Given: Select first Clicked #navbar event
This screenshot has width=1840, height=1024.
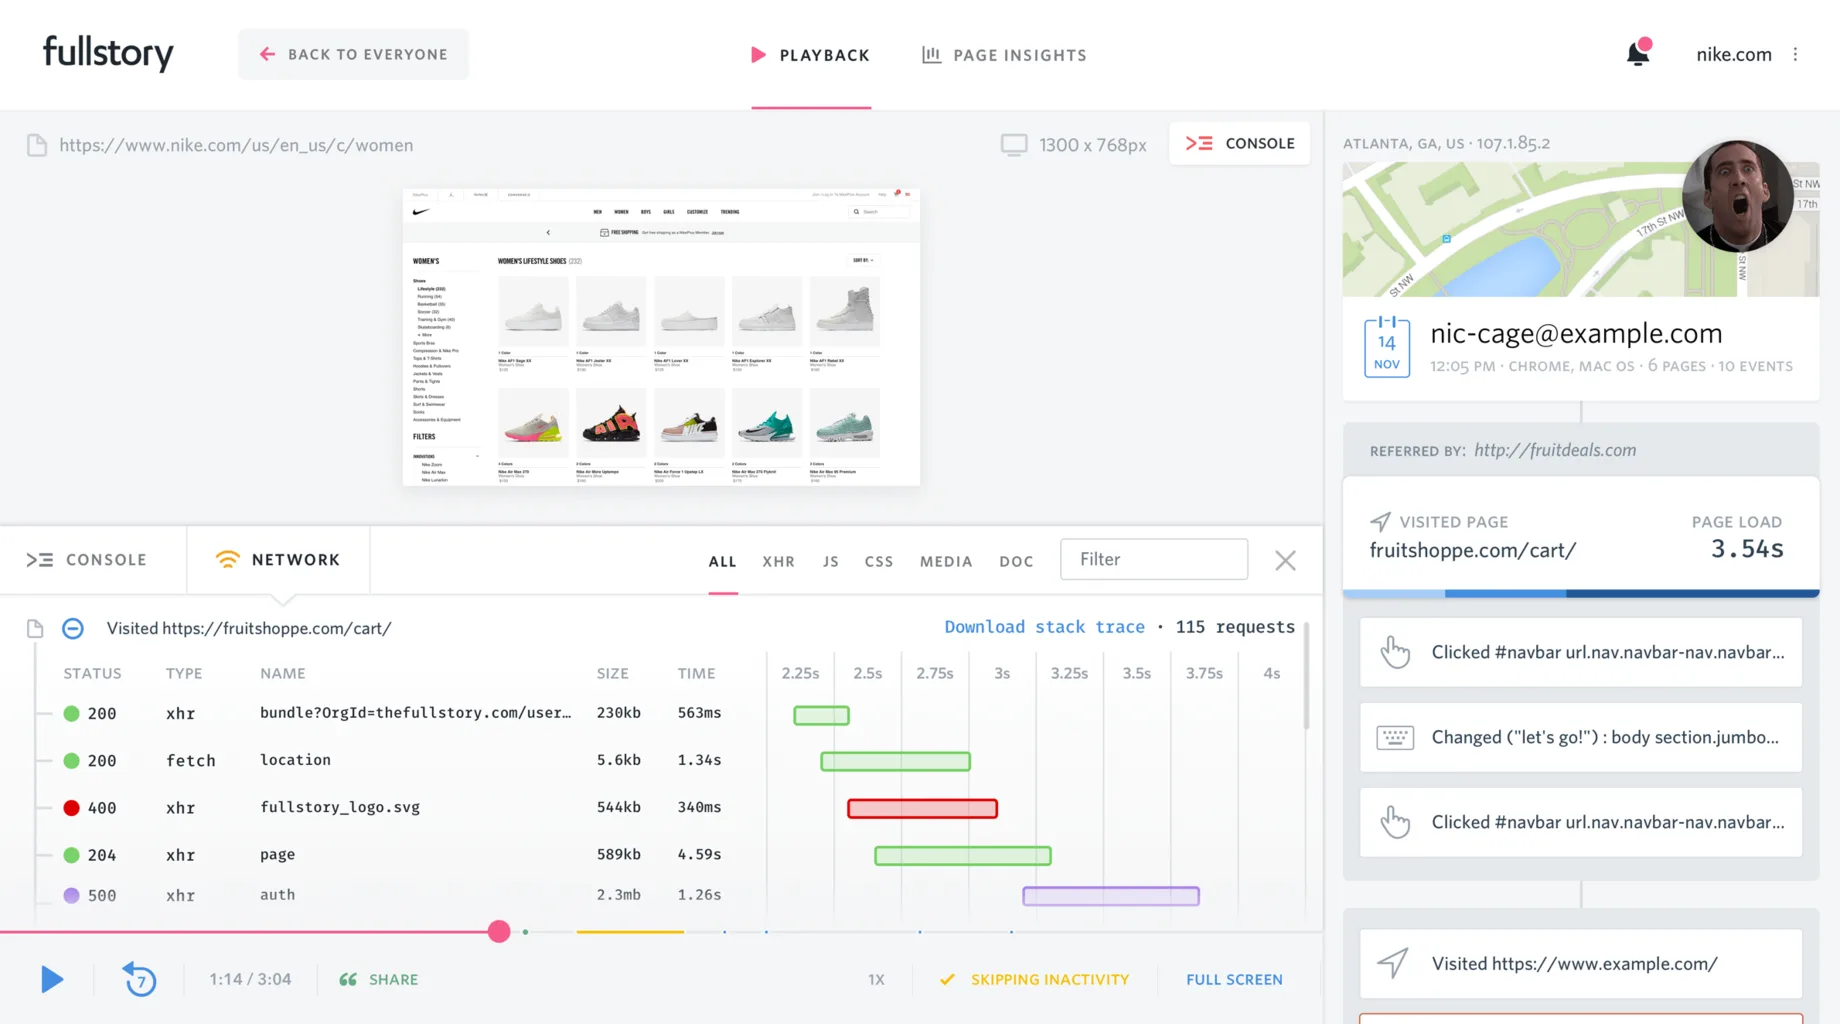Looking at the screenshot, I should click(1580, 652).
